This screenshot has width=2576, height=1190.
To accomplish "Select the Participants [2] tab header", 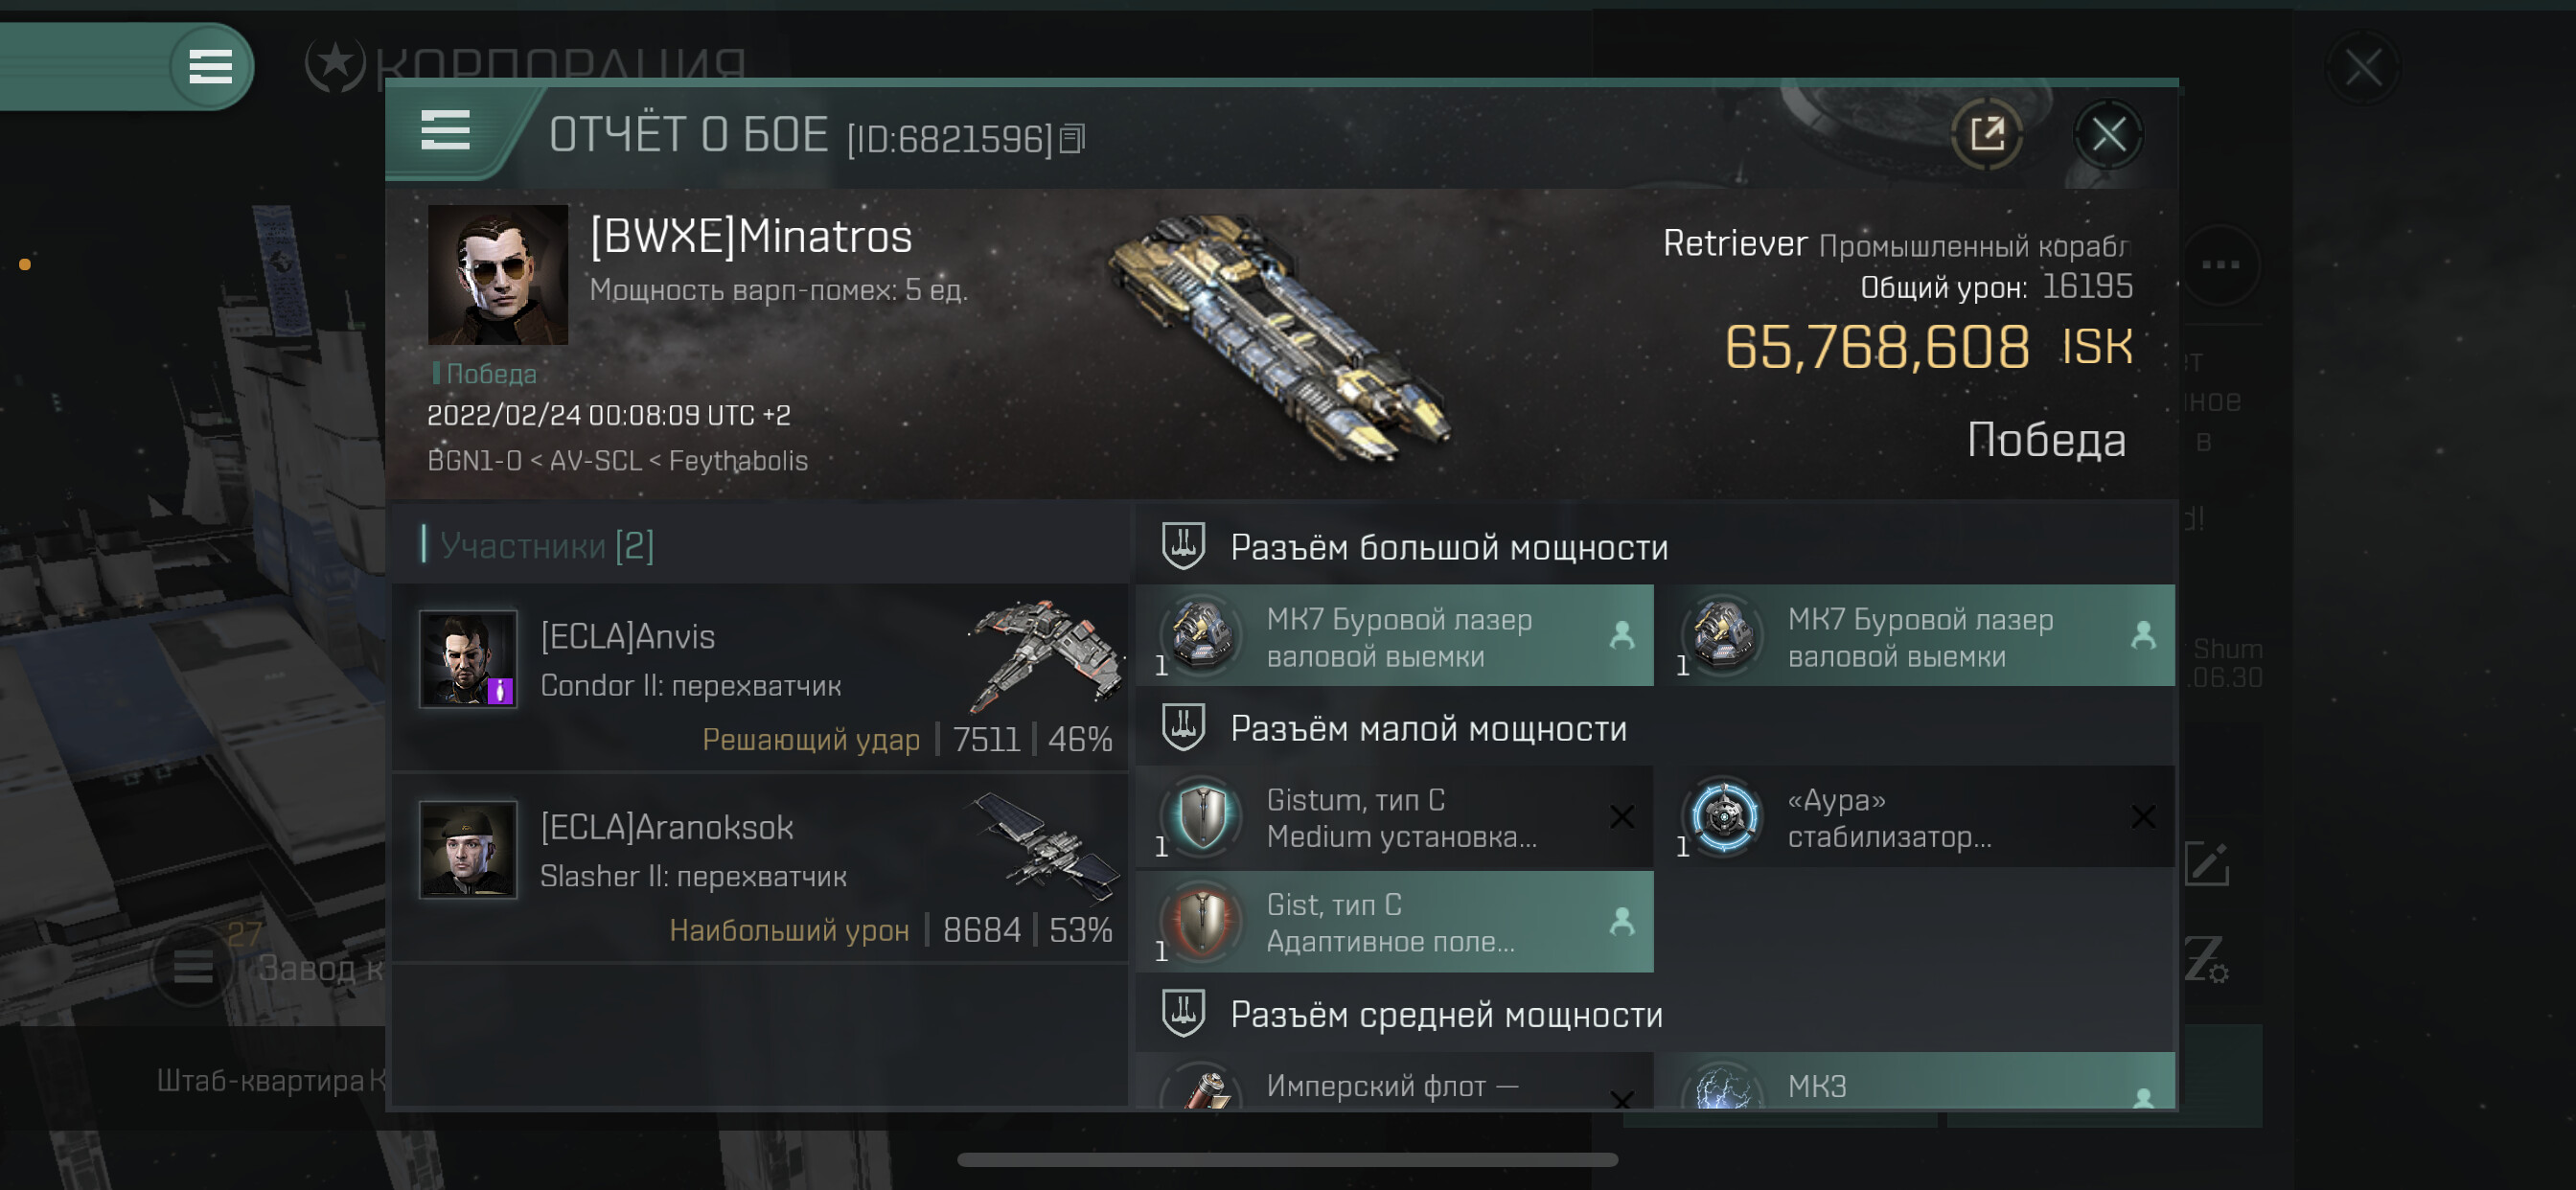I will 546,545.
